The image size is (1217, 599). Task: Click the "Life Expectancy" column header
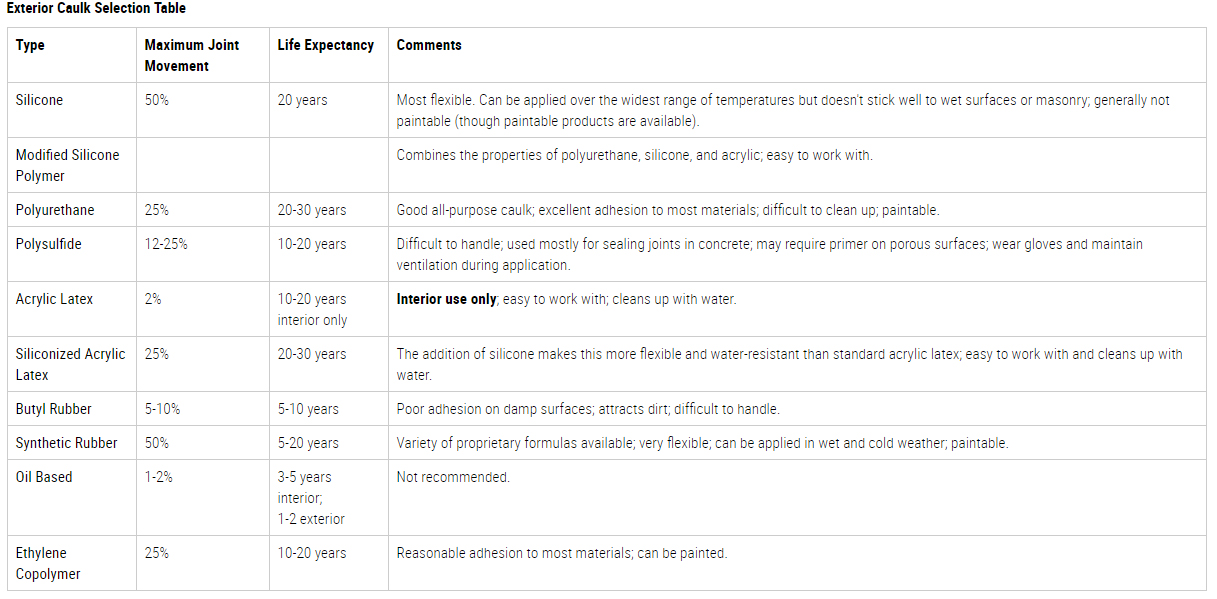tap(326, 45)
